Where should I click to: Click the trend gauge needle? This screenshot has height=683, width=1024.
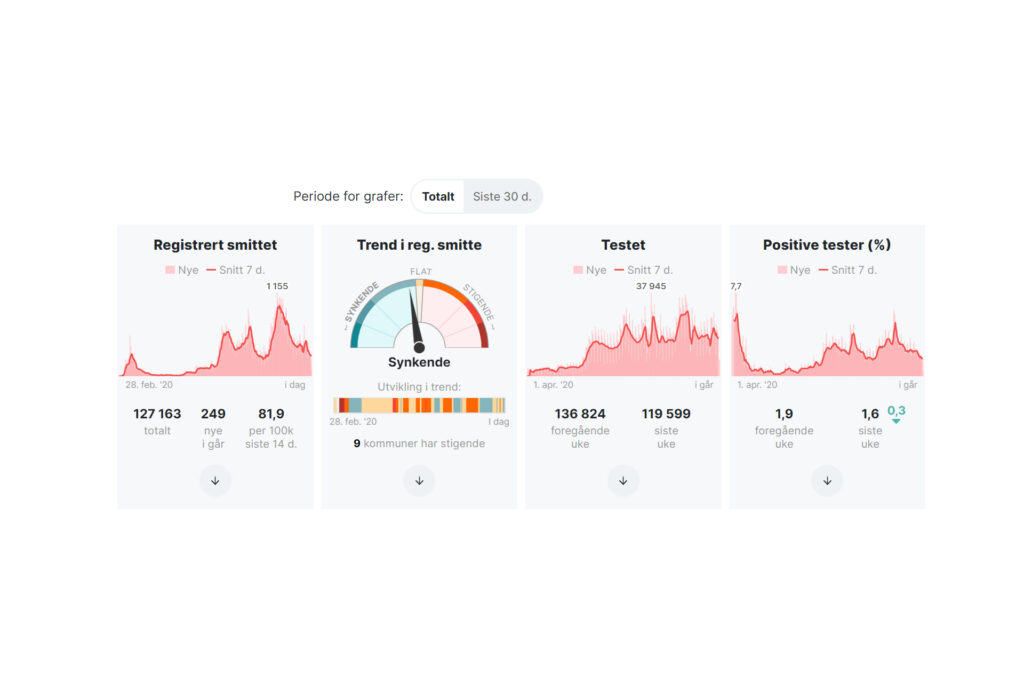pyautogui.click(x=416, y=330)
